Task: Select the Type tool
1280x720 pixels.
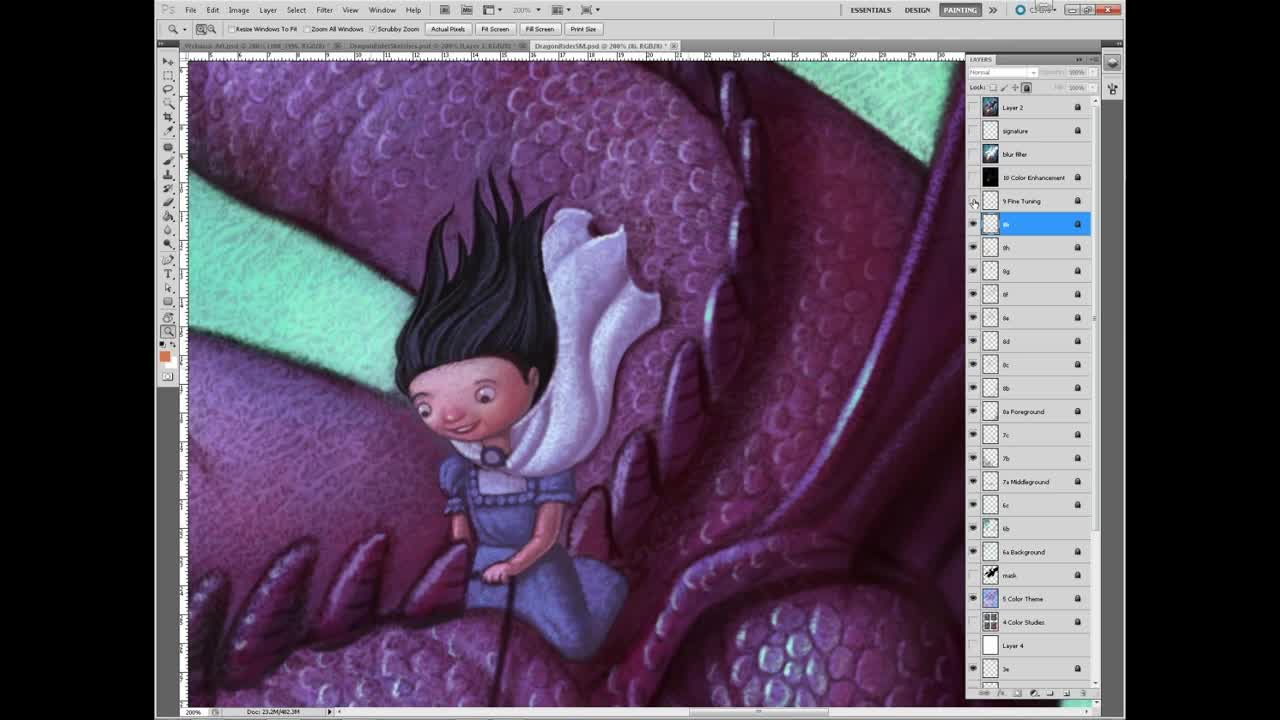Action: [168, 275]
